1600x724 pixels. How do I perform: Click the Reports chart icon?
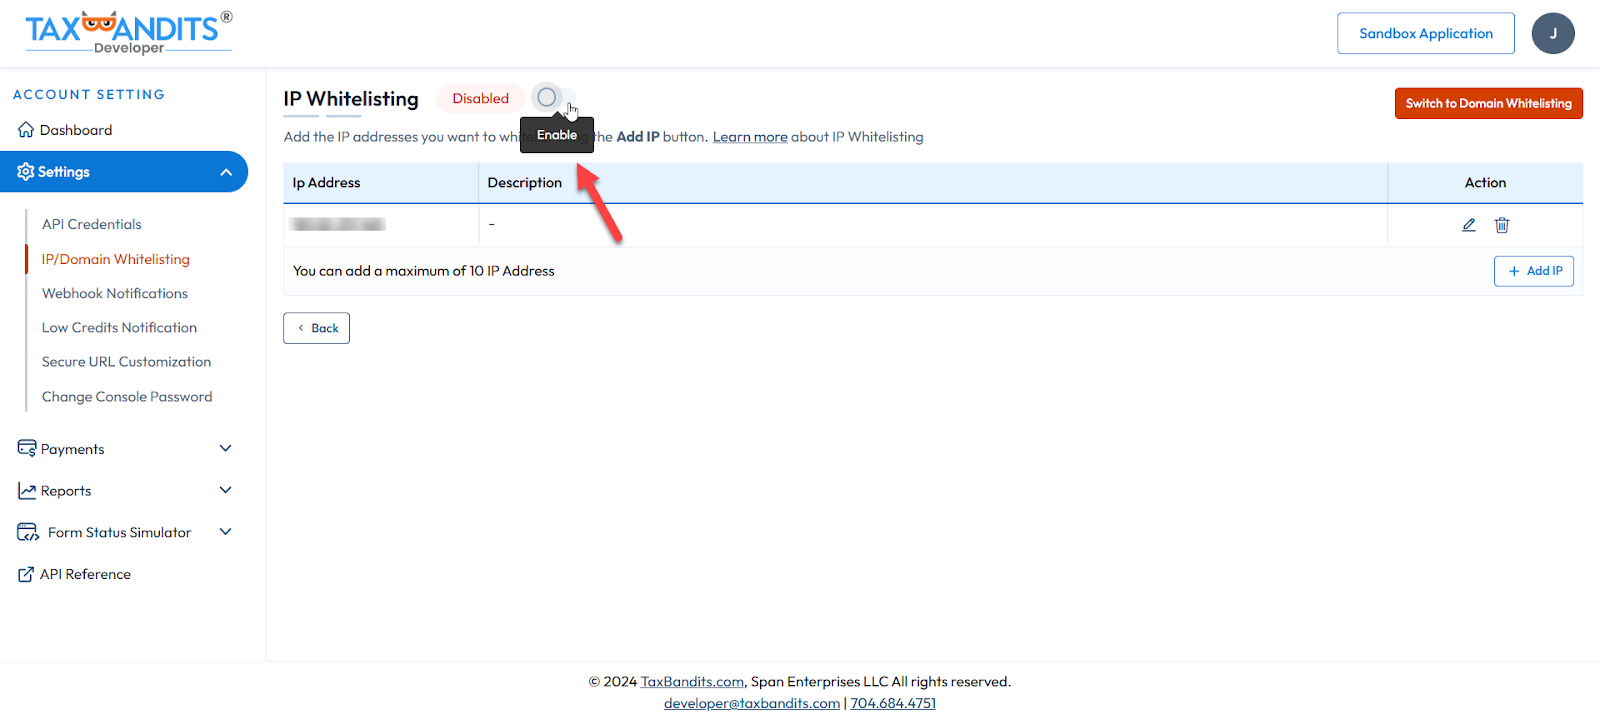click(x=27, y=491)
